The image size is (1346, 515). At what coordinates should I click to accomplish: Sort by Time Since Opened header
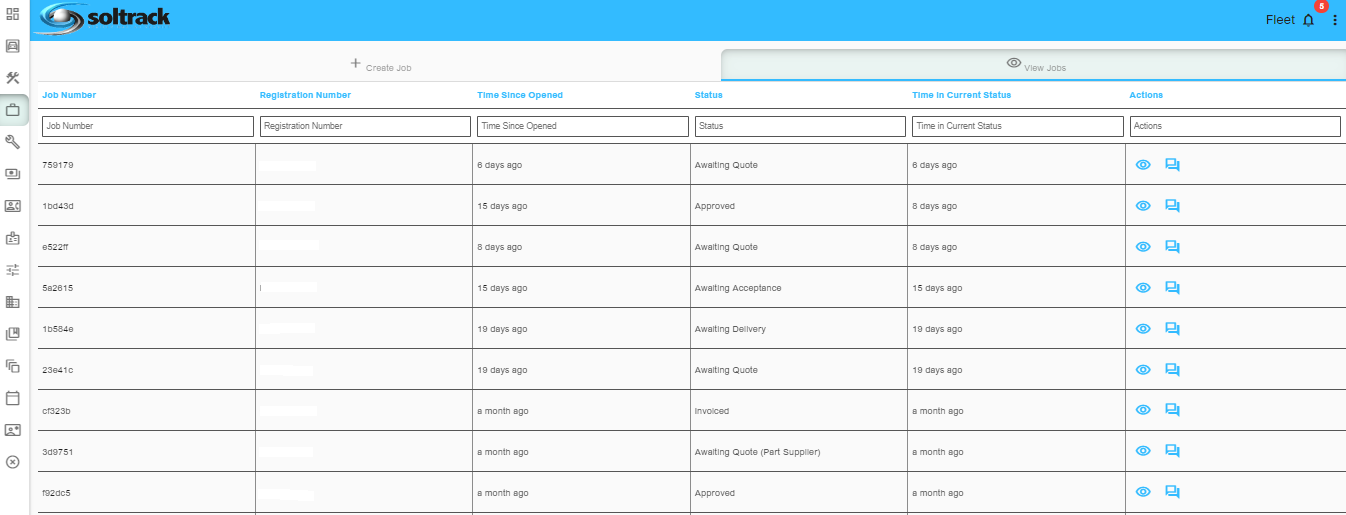coord(520,95)
